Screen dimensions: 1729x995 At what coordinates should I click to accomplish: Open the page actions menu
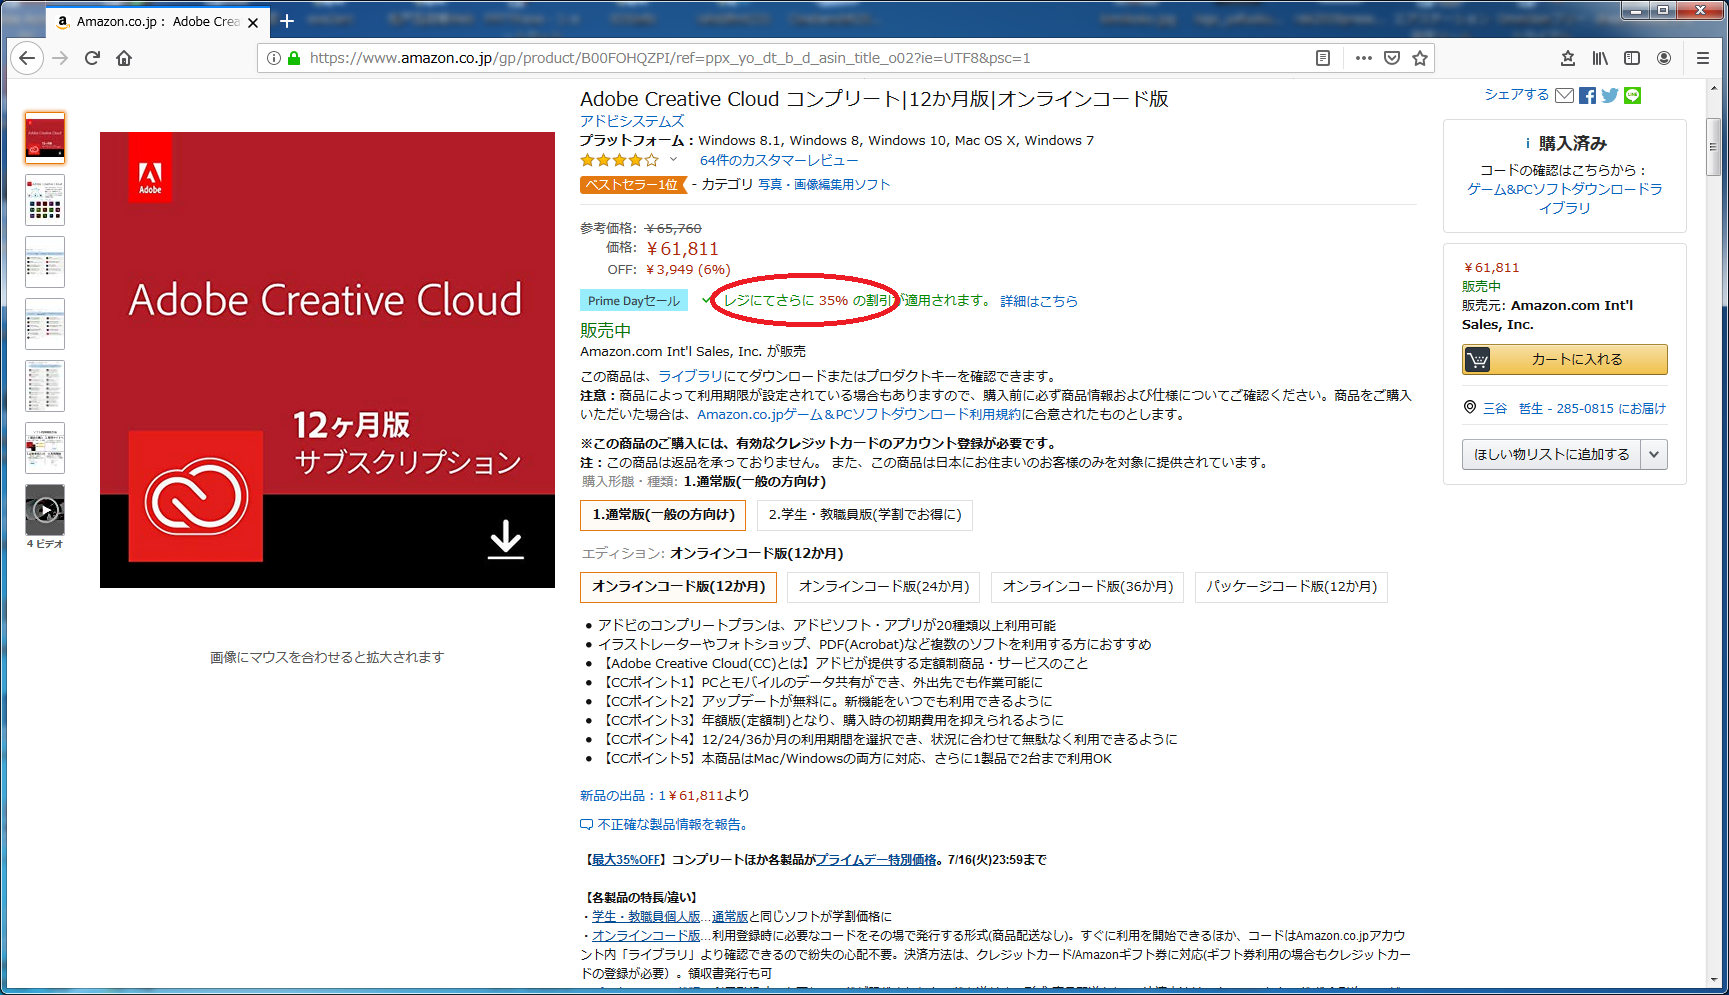pos(1363,58)
